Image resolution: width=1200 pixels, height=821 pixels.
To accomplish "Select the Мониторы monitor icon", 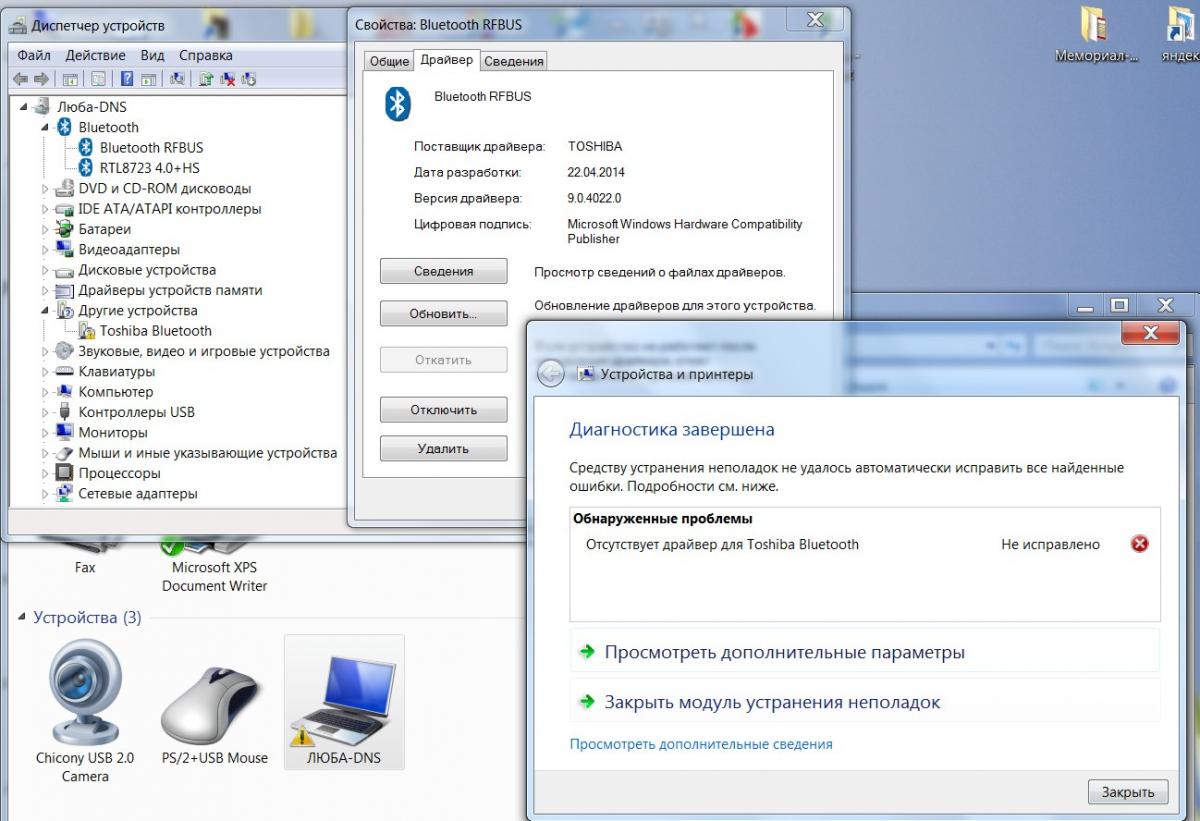I will (x=64, y=432).
